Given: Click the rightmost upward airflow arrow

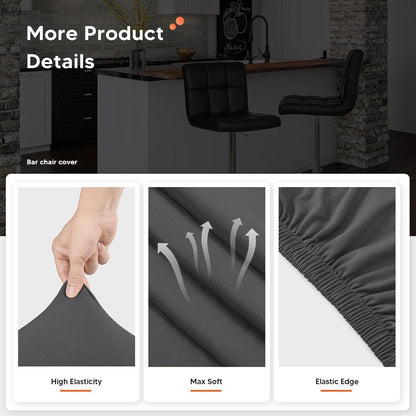Looking at the screenshot, I should tap(247, 258).
